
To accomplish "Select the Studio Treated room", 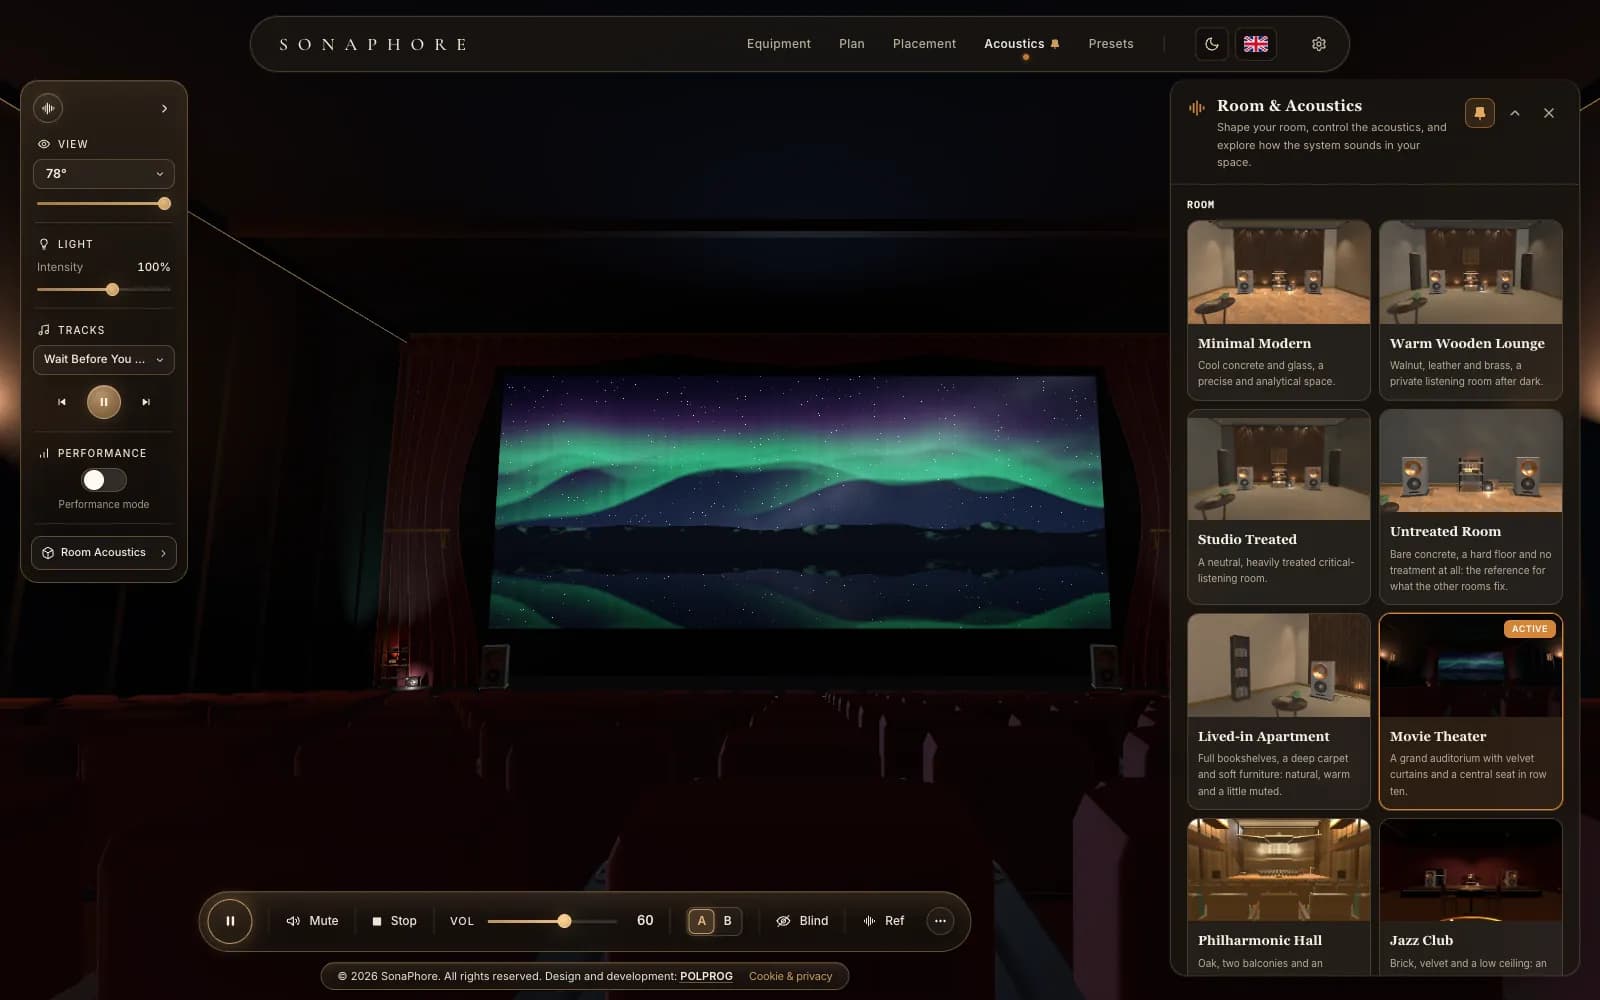I will 1278,506.
